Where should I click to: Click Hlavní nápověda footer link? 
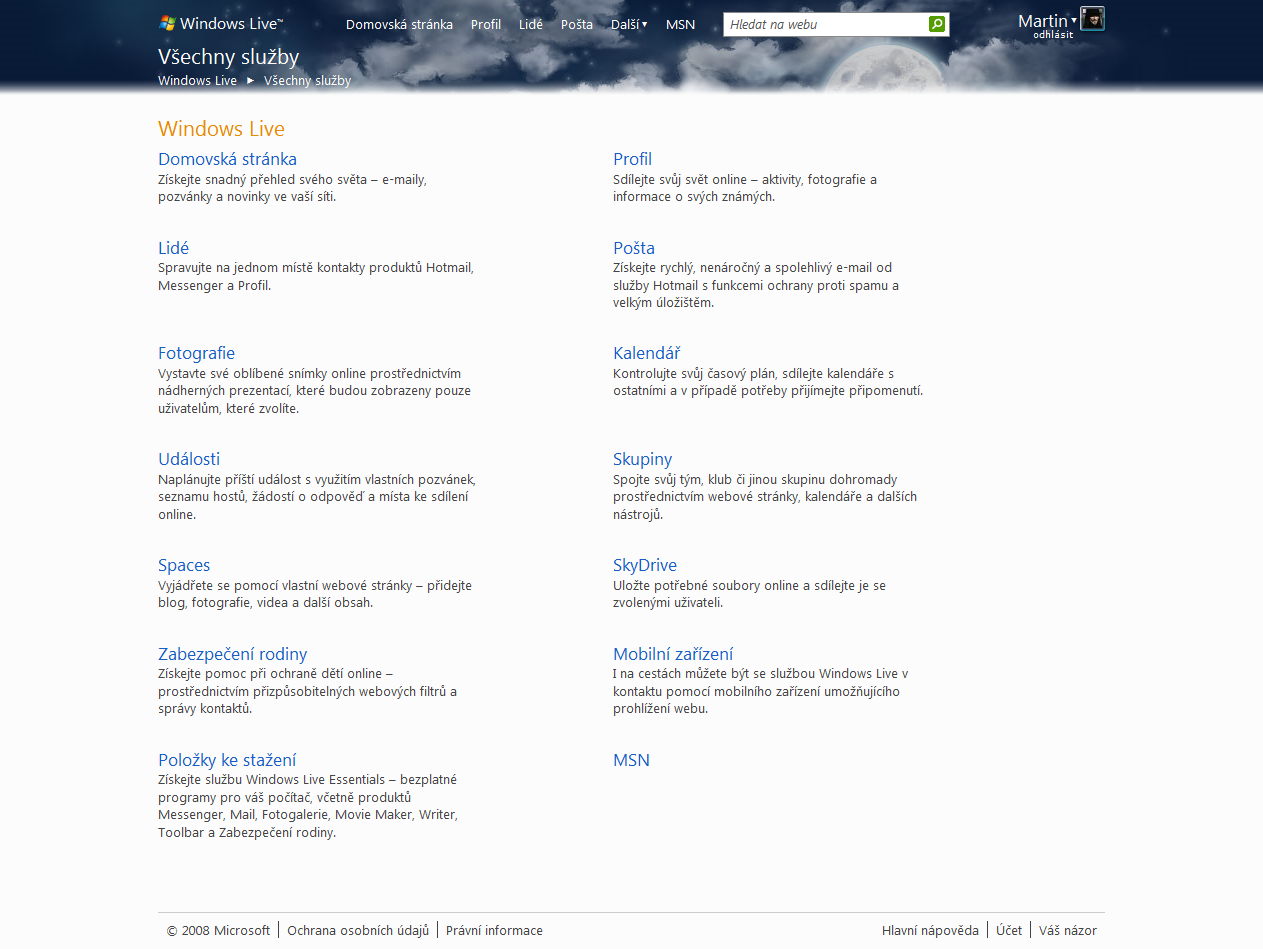click(x=930, y=930)
